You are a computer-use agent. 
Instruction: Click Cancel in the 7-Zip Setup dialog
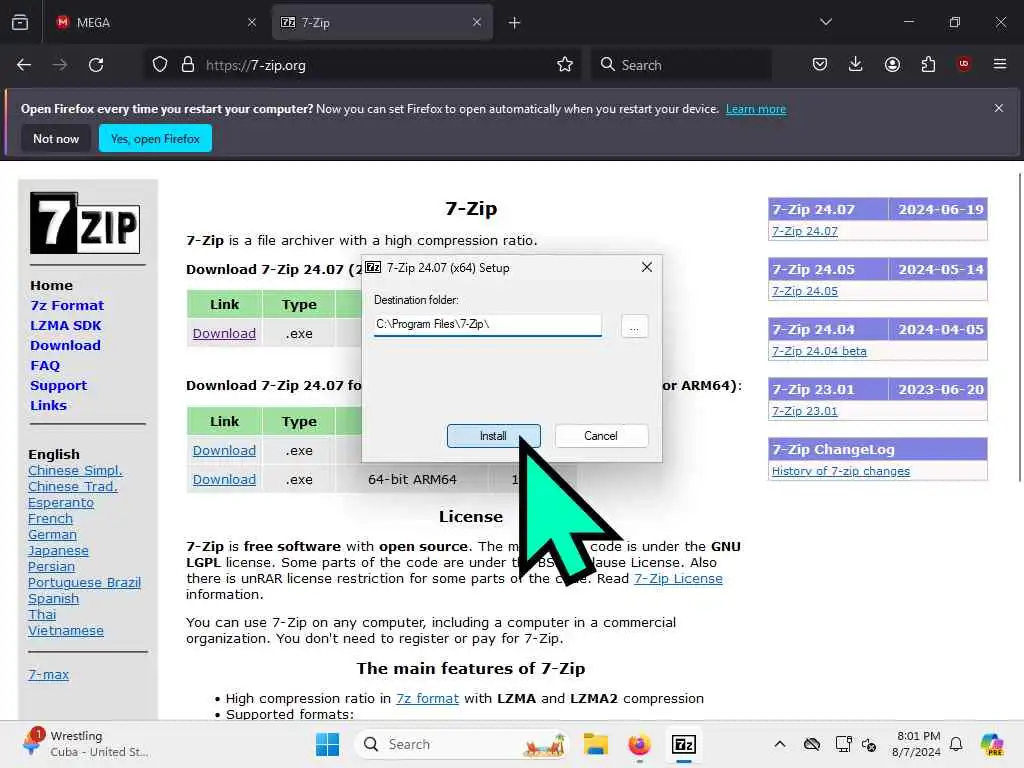[x=601, y=436]
